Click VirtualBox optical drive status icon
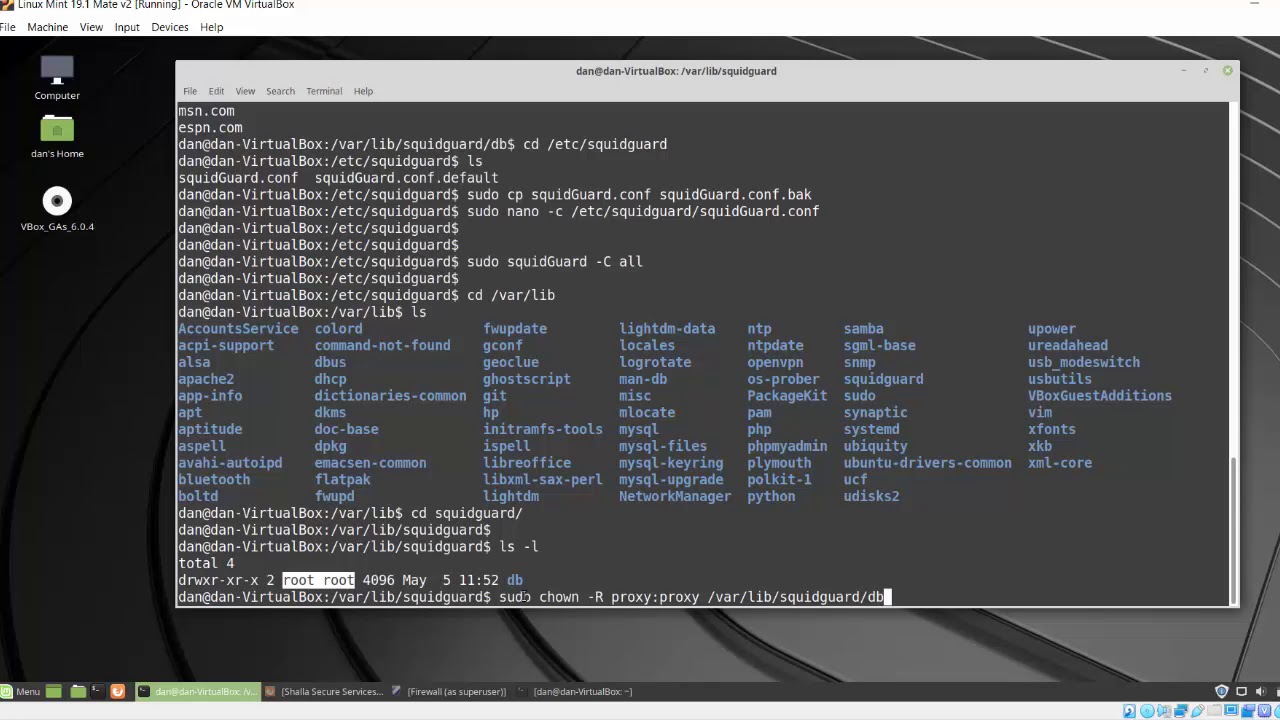The image size is (1280, 720). [1147, 711]
